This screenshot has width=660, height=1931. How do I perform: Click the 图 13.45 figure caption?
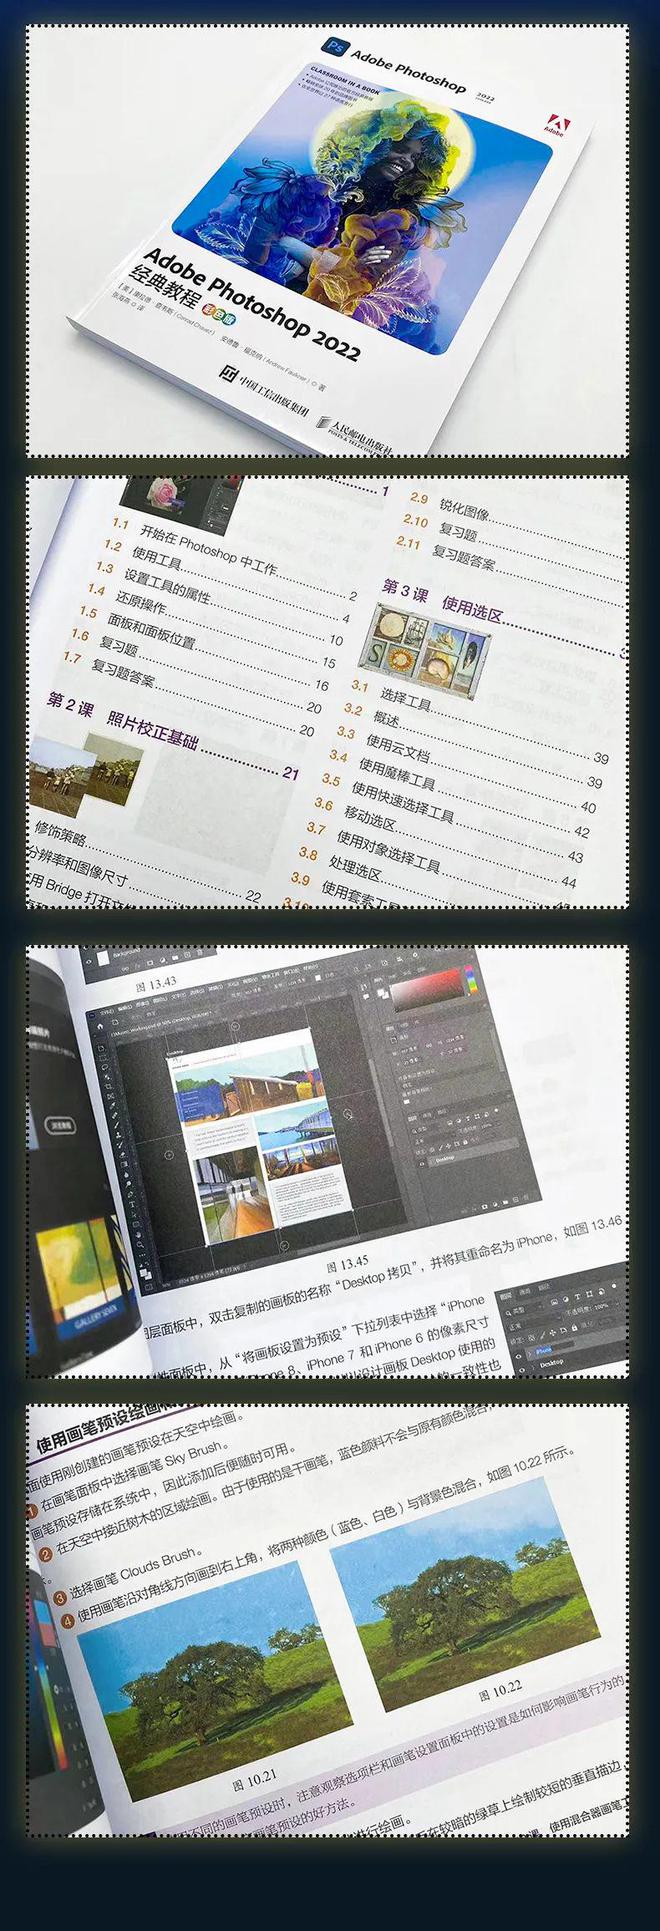tap(346, 1263)
